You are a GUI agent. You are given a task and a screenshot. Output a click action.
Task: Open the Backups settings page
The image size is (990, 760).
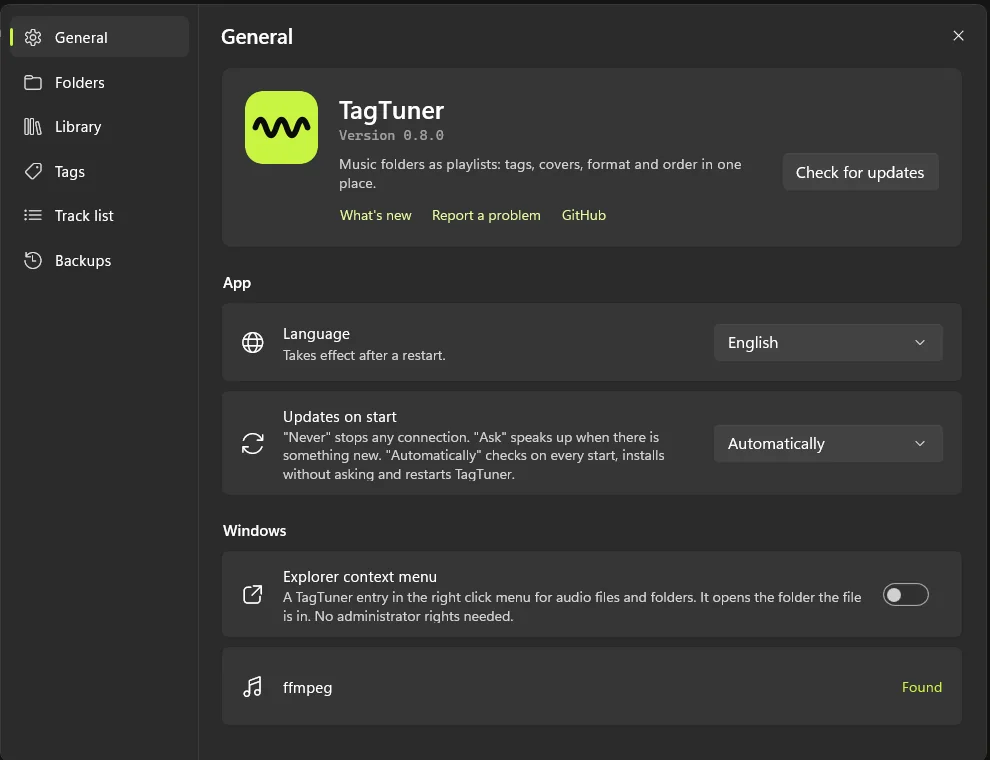[100, 261]
